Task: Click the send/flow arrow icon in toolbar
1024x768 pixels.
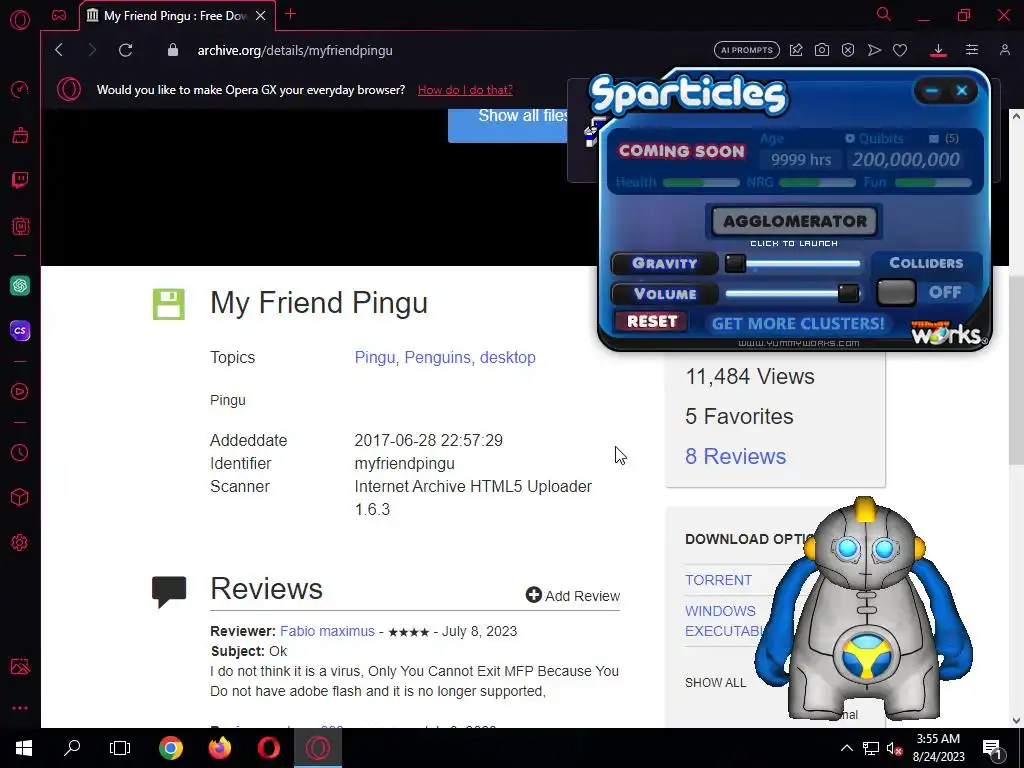Action: point(874,50)
